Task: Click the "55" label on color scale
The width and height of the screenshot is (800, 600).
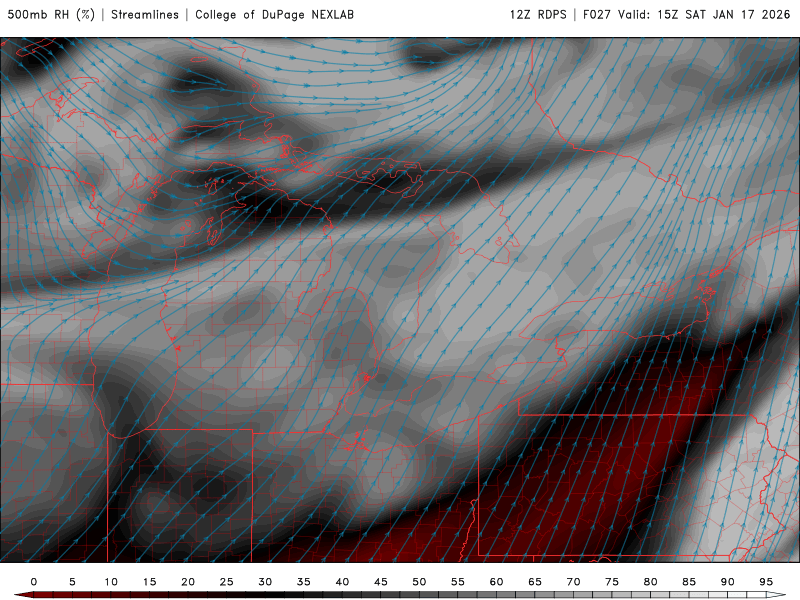Action: click(458, 582)
